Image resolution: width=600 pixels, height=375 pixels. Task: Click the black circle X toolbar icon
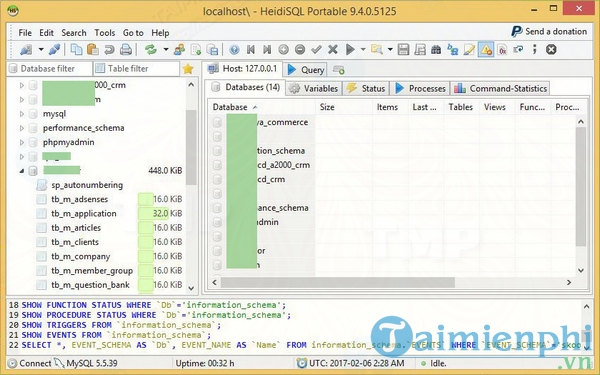tap(551, 50)
